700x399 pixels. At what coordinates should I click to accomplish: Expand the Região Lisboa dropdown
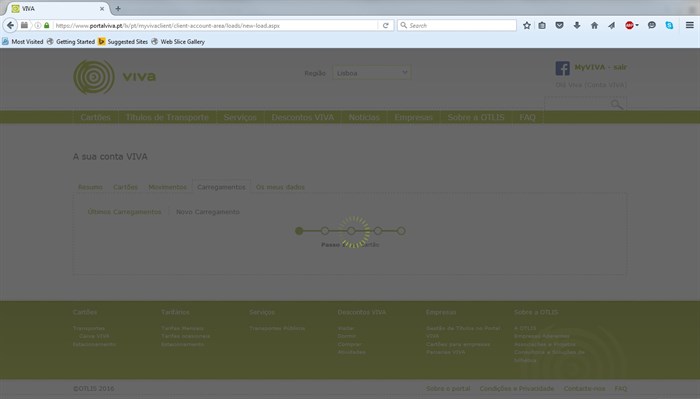click(371, 73)
